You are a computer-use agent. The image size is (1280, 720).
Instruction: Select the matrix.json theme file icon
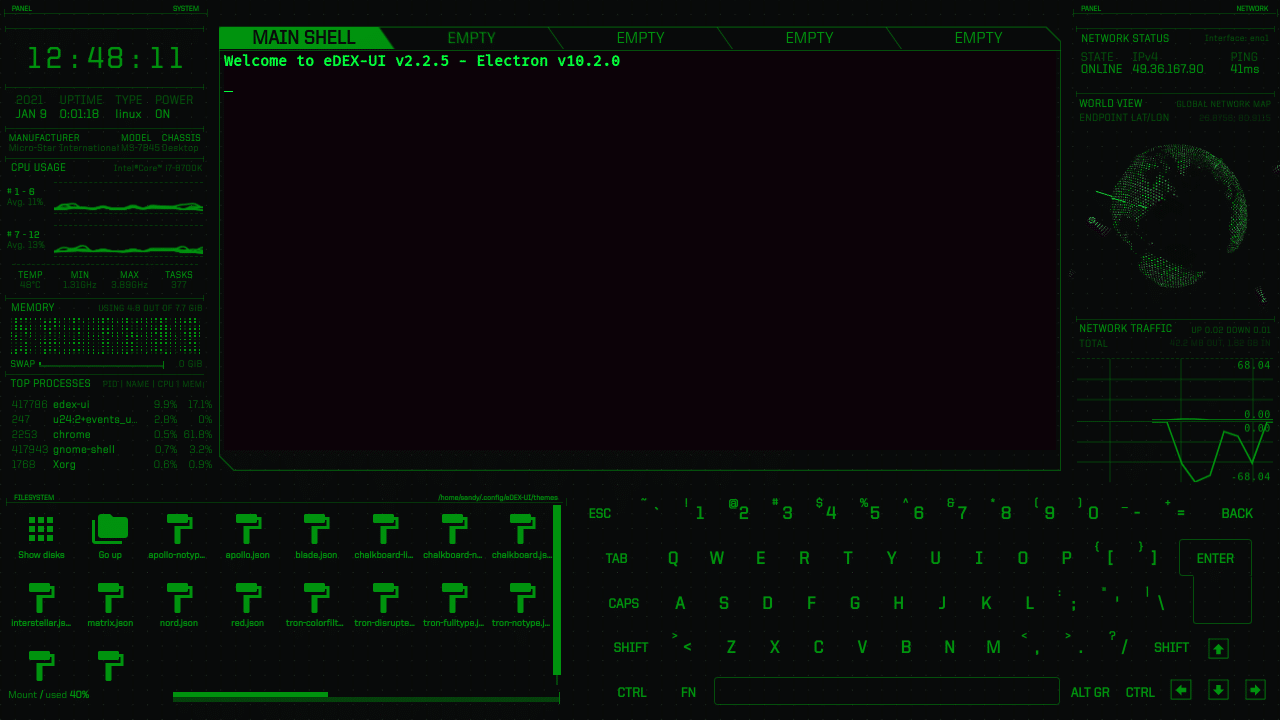pos(110,600)
